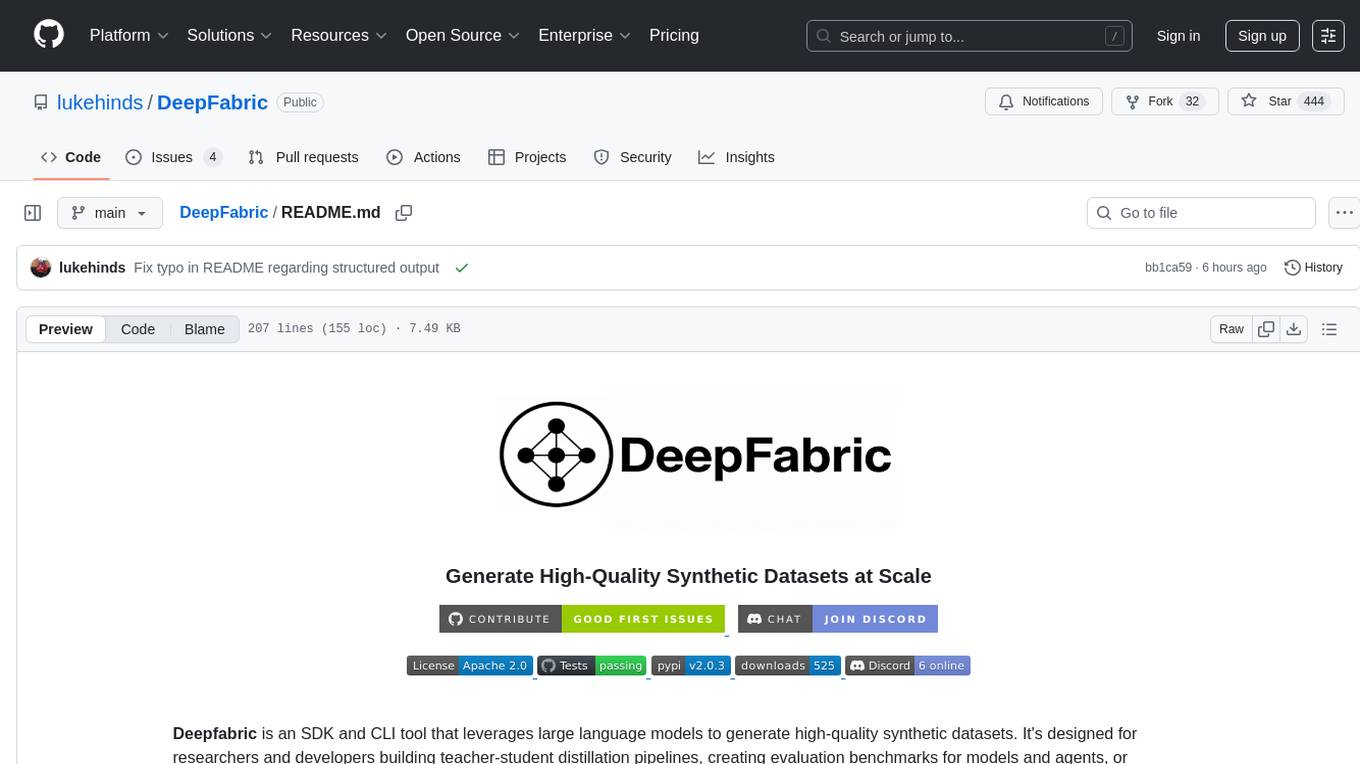The height and width of the screenshot is (764, 1360).
Task: View the commit History
Action: tap(1313, 268)
